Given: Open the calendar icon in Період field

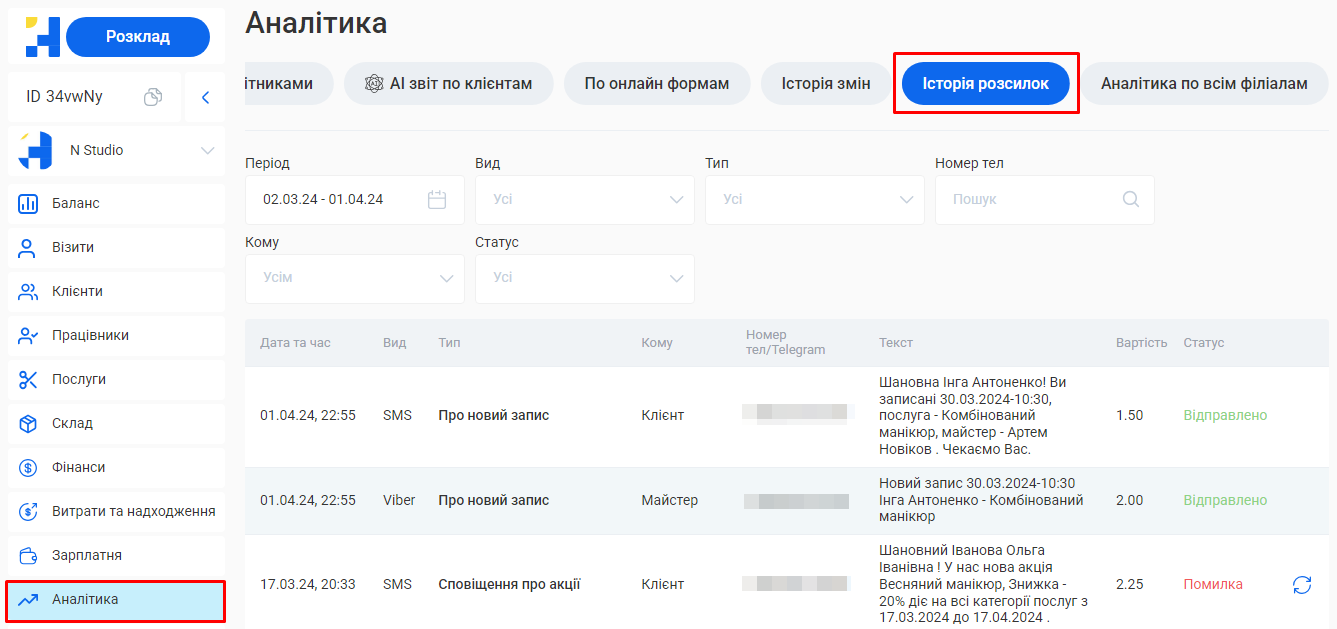Looking at the screenshot, I should 437,200.
